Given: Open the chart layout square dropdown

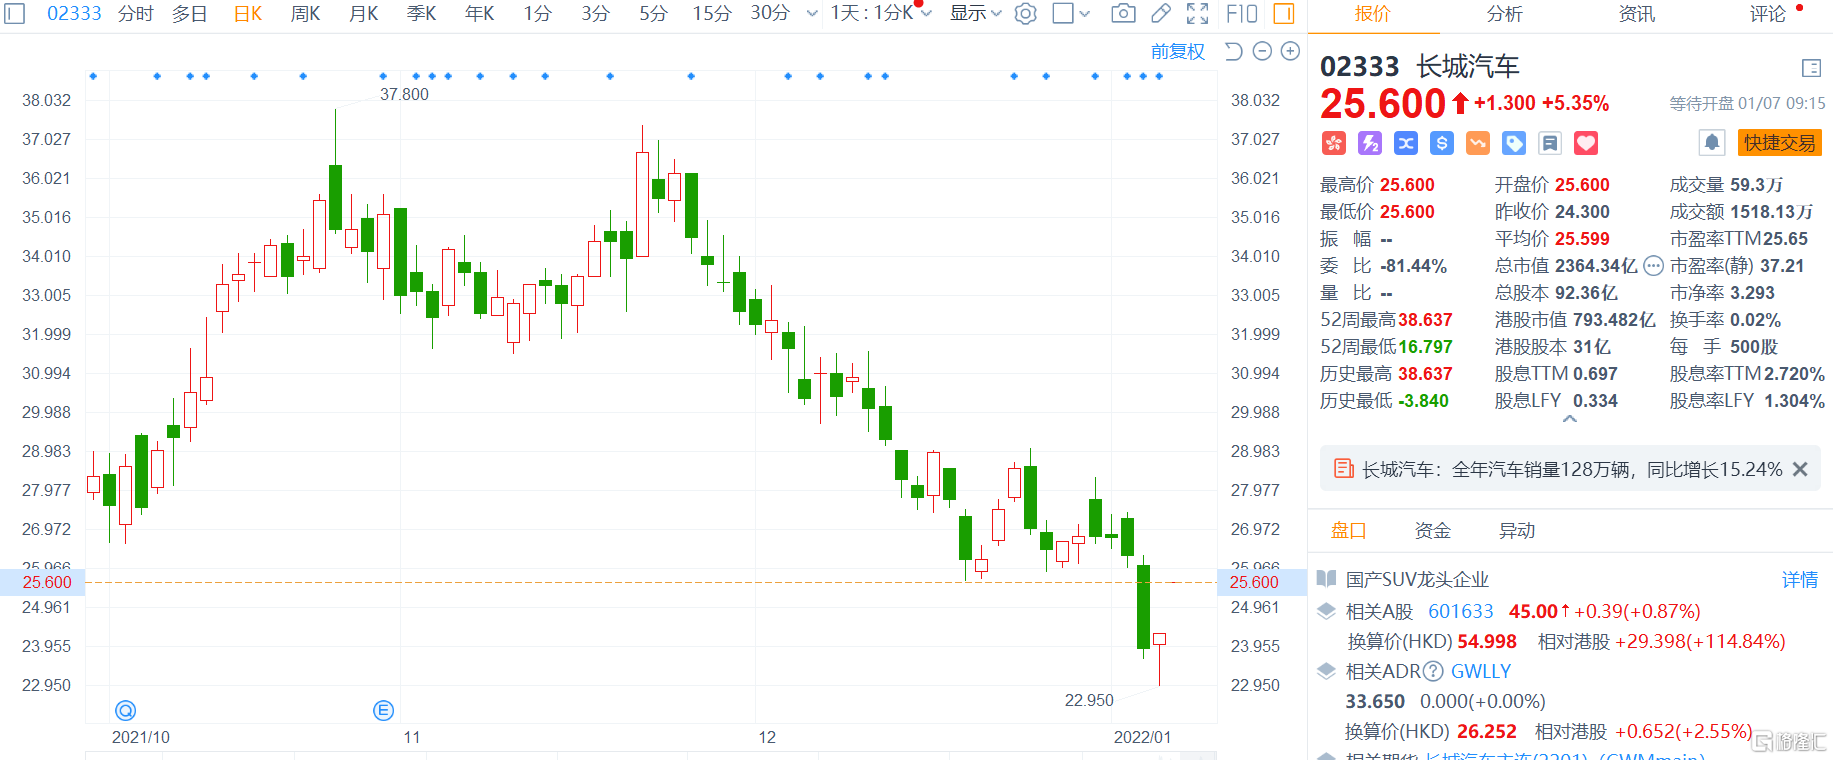Looking at the screenshot, I should click(1085, 13).
